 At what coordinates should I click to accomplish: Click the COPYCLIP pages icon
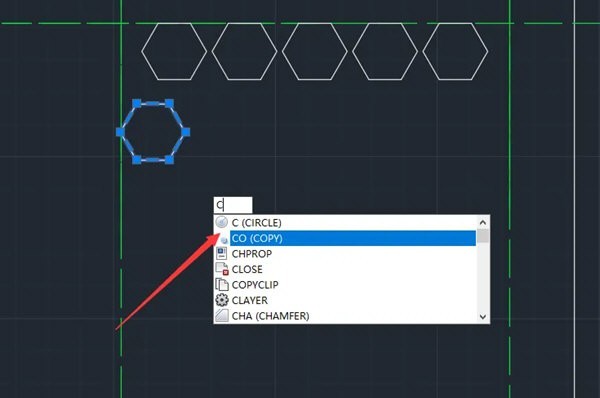[x=222, y=285]
